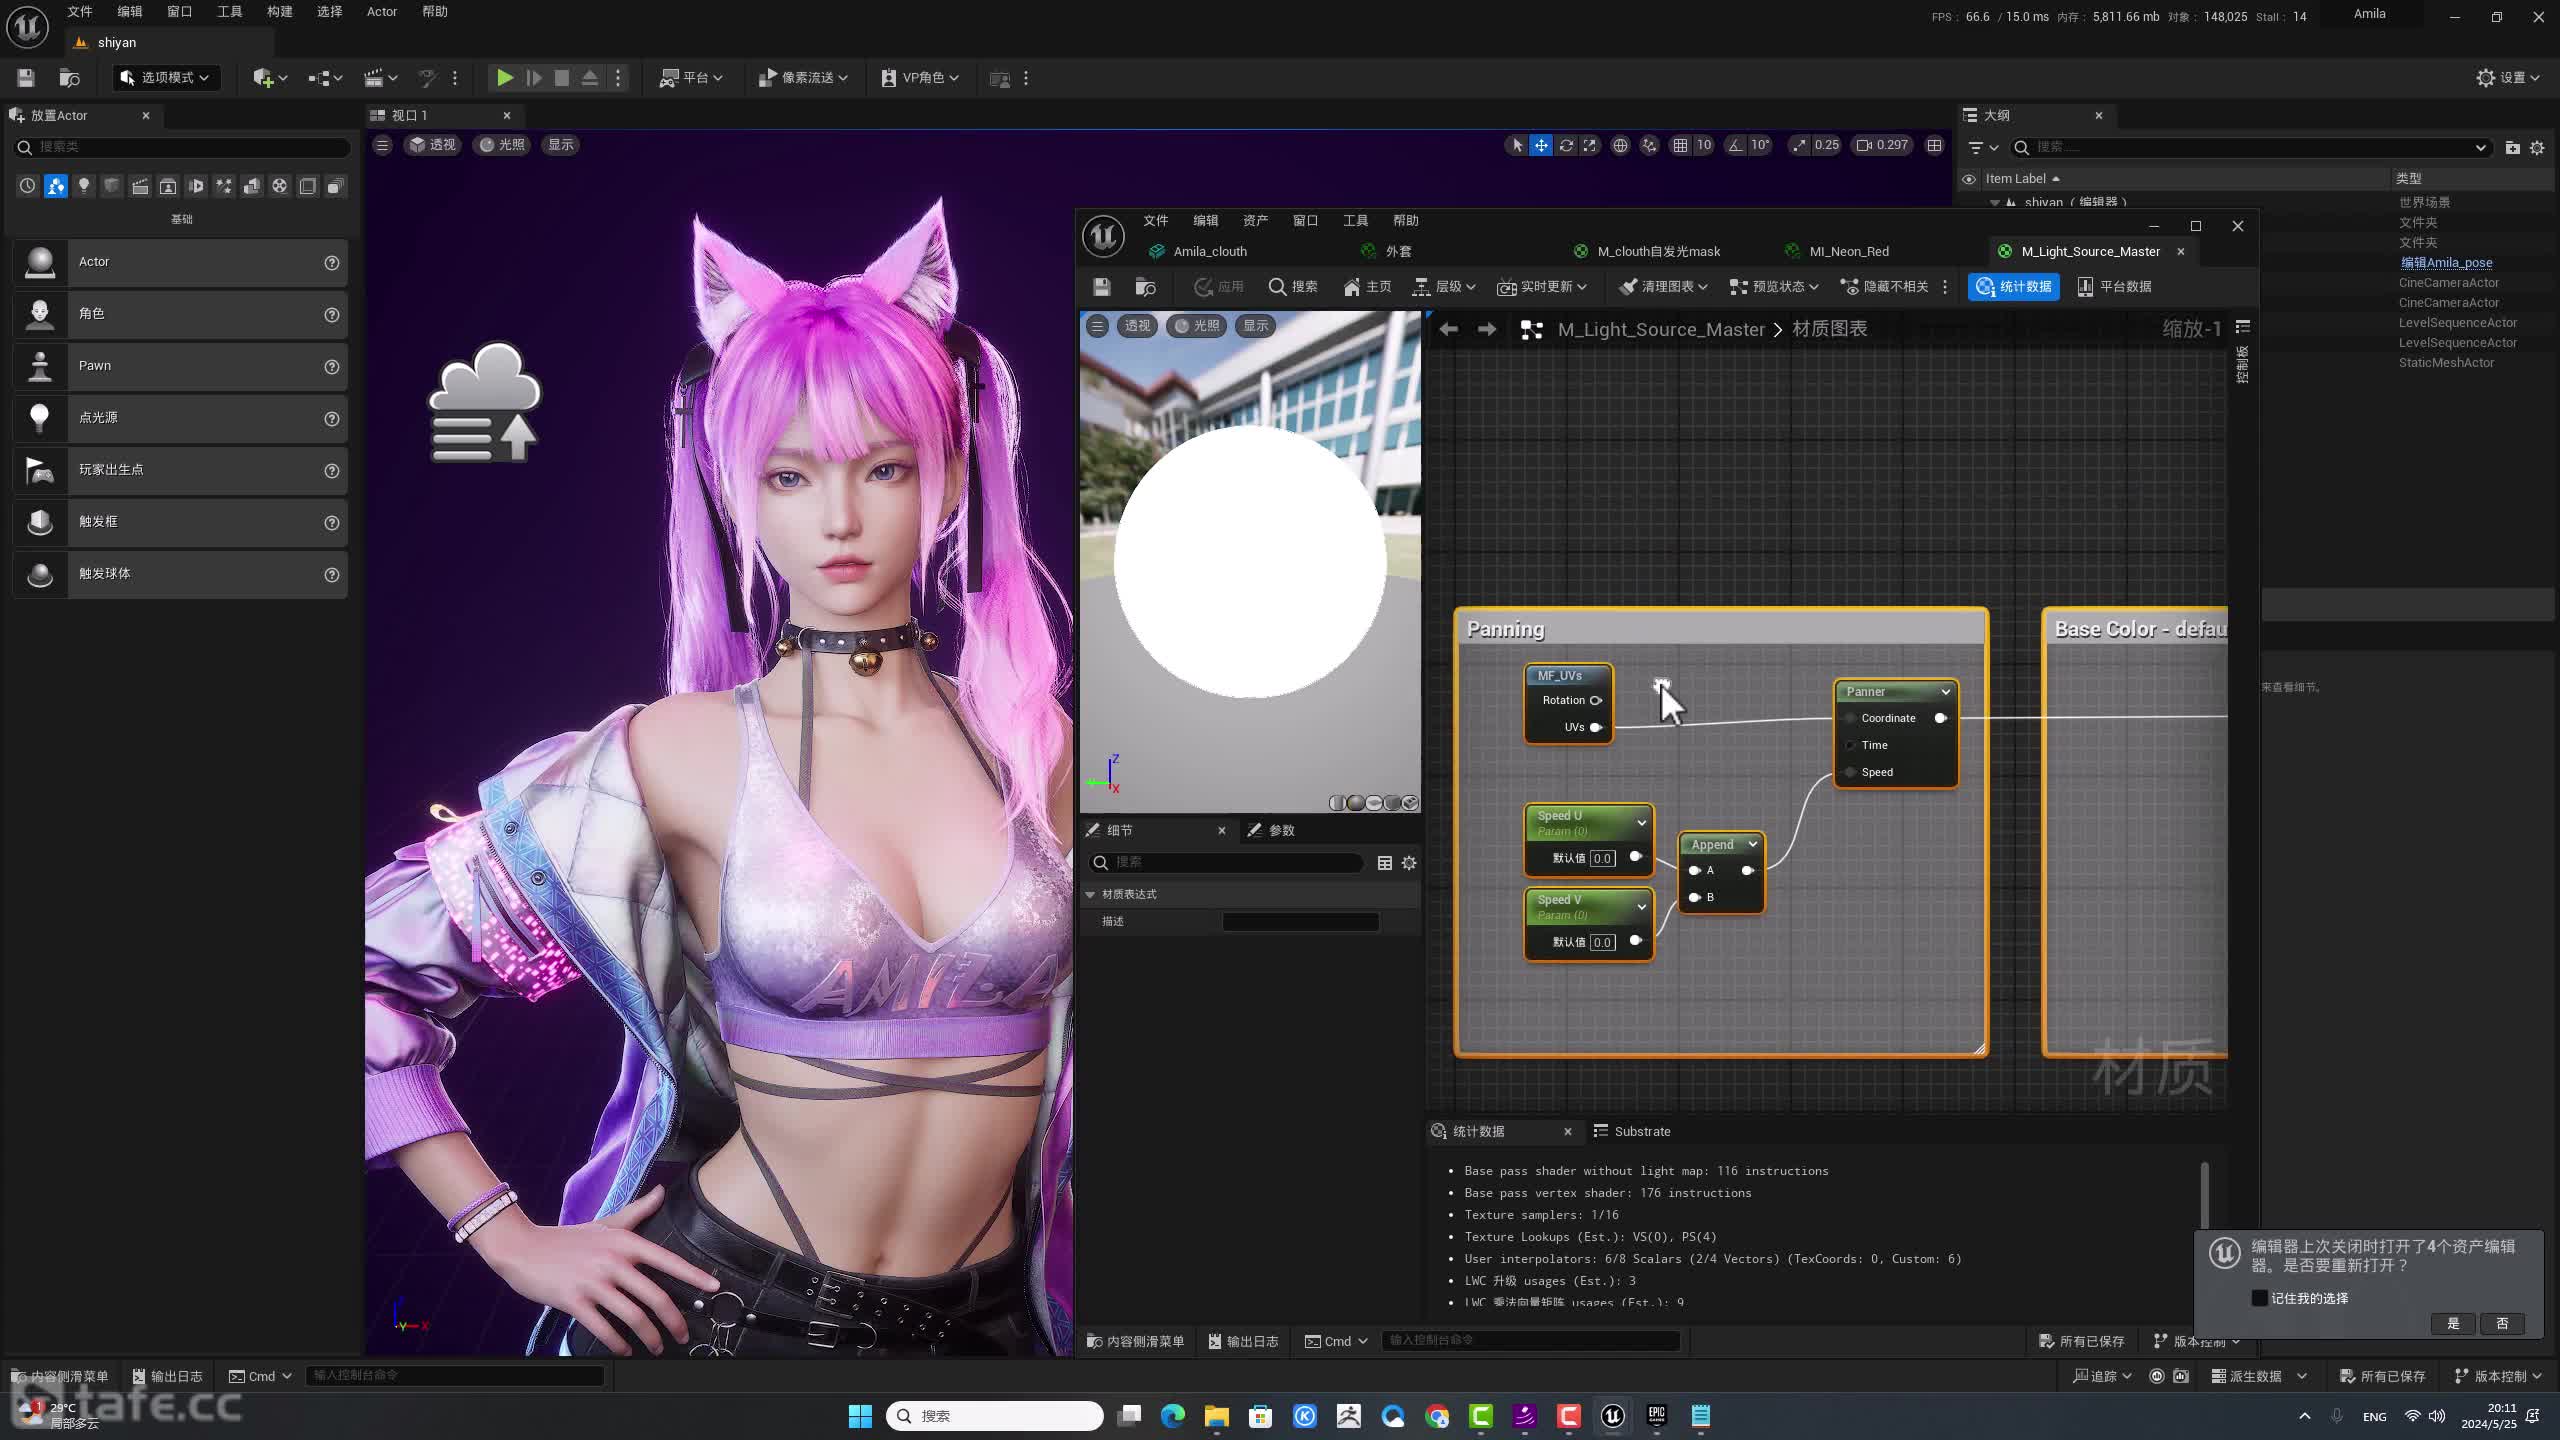This screenshot has height=1440, width=2560.
Task: Open viewport layout options at far right
Action: click(1935, 145)
